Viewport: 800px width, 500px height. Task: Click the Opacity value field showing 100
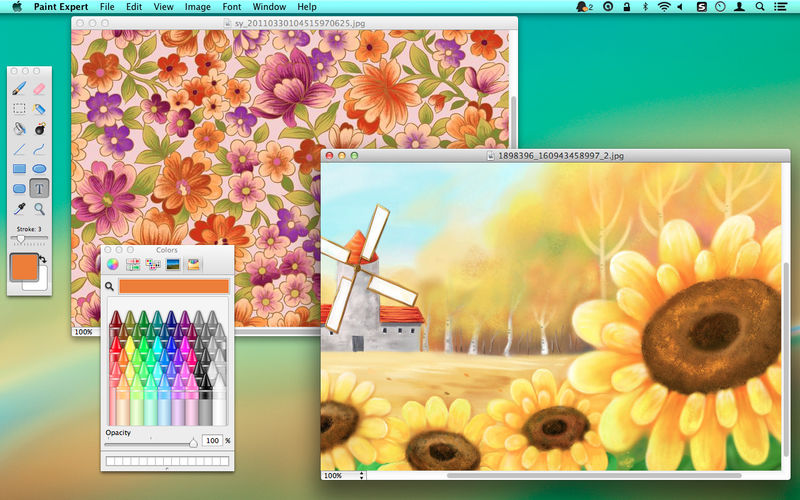[x=212, y=440]
